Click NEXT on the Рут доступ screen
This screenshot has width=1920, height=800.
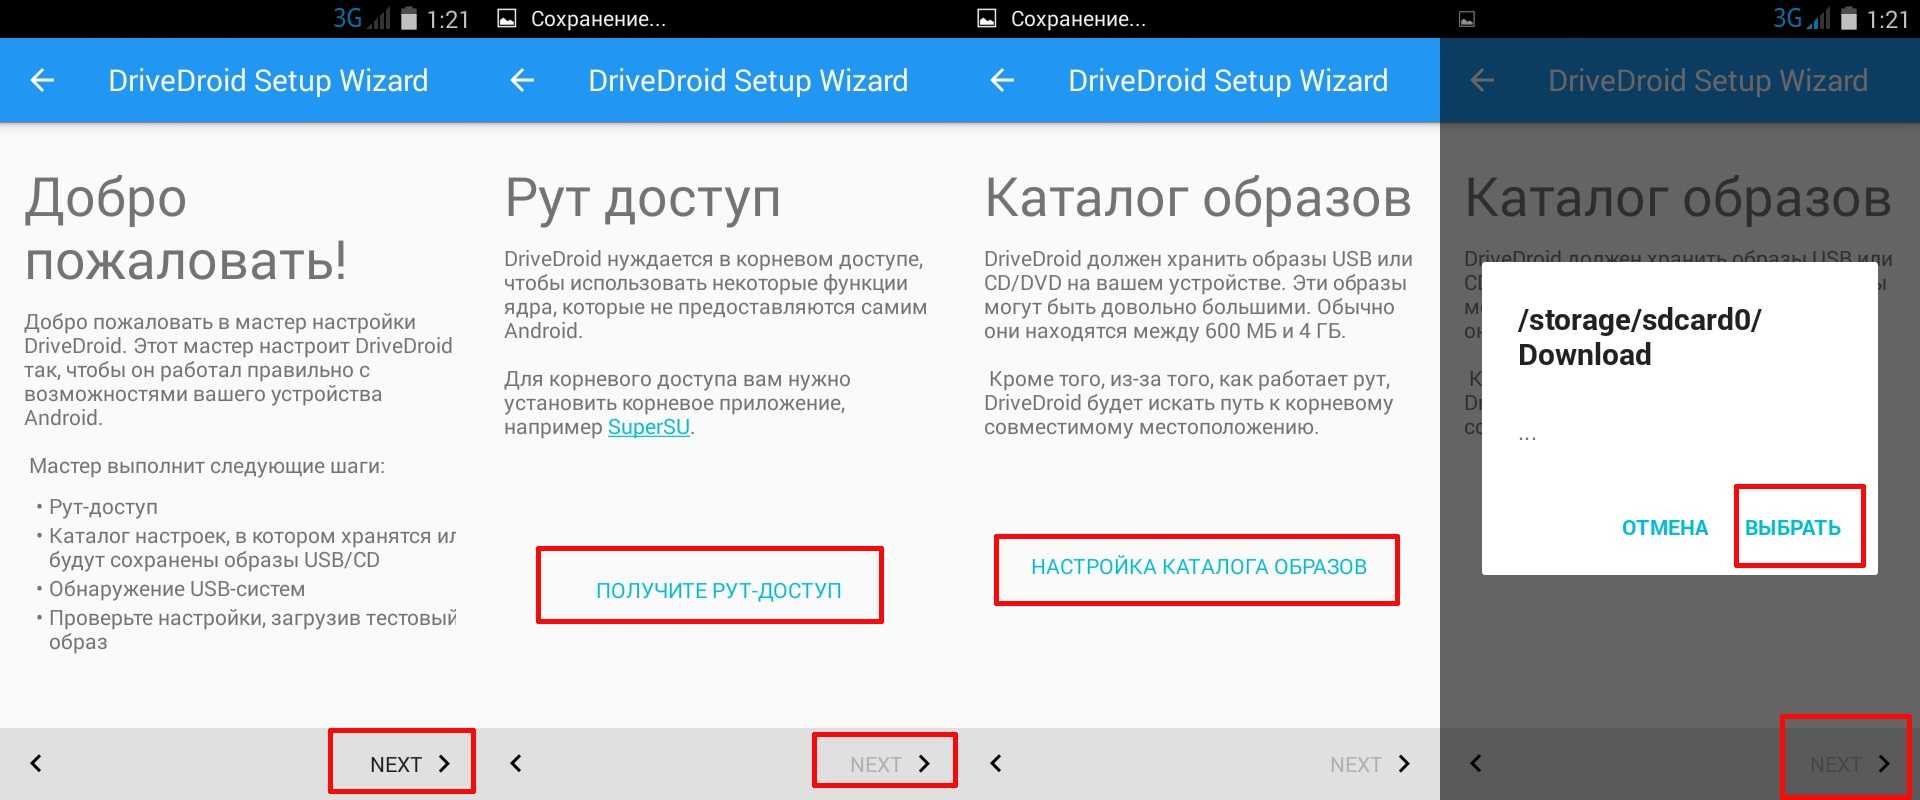pos(889,764)
